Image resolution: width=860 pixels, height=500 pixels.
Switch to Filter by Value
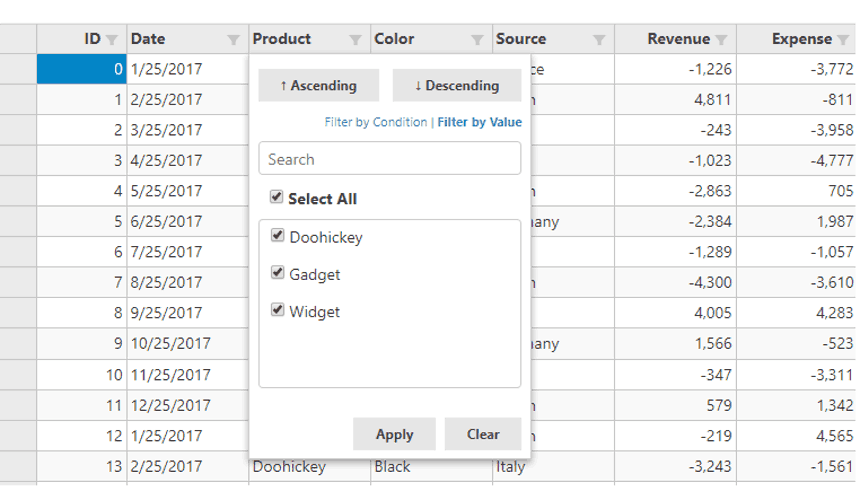479,122
